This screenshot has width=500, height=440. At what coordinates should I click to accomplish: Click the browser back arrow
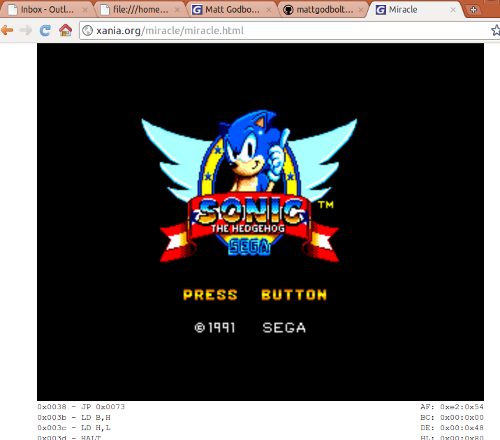(x=7, y=31)
